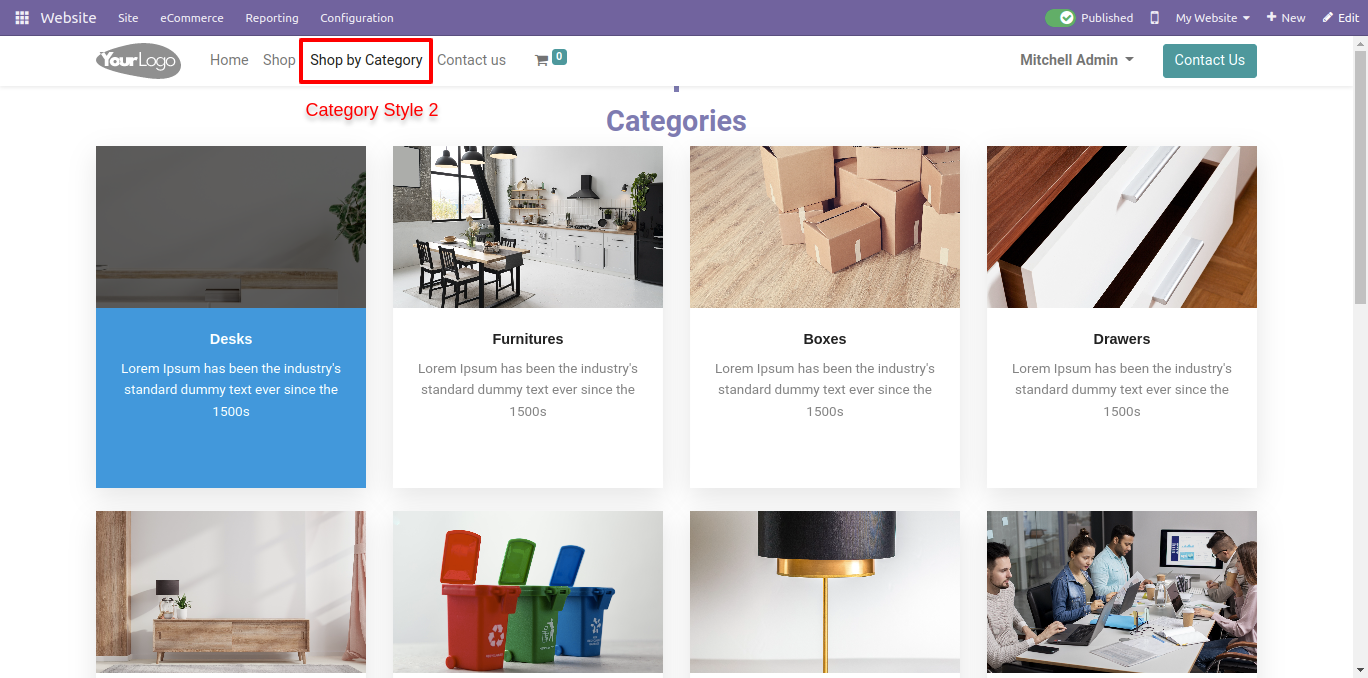Open the Furnitures kitchen image

528,227
